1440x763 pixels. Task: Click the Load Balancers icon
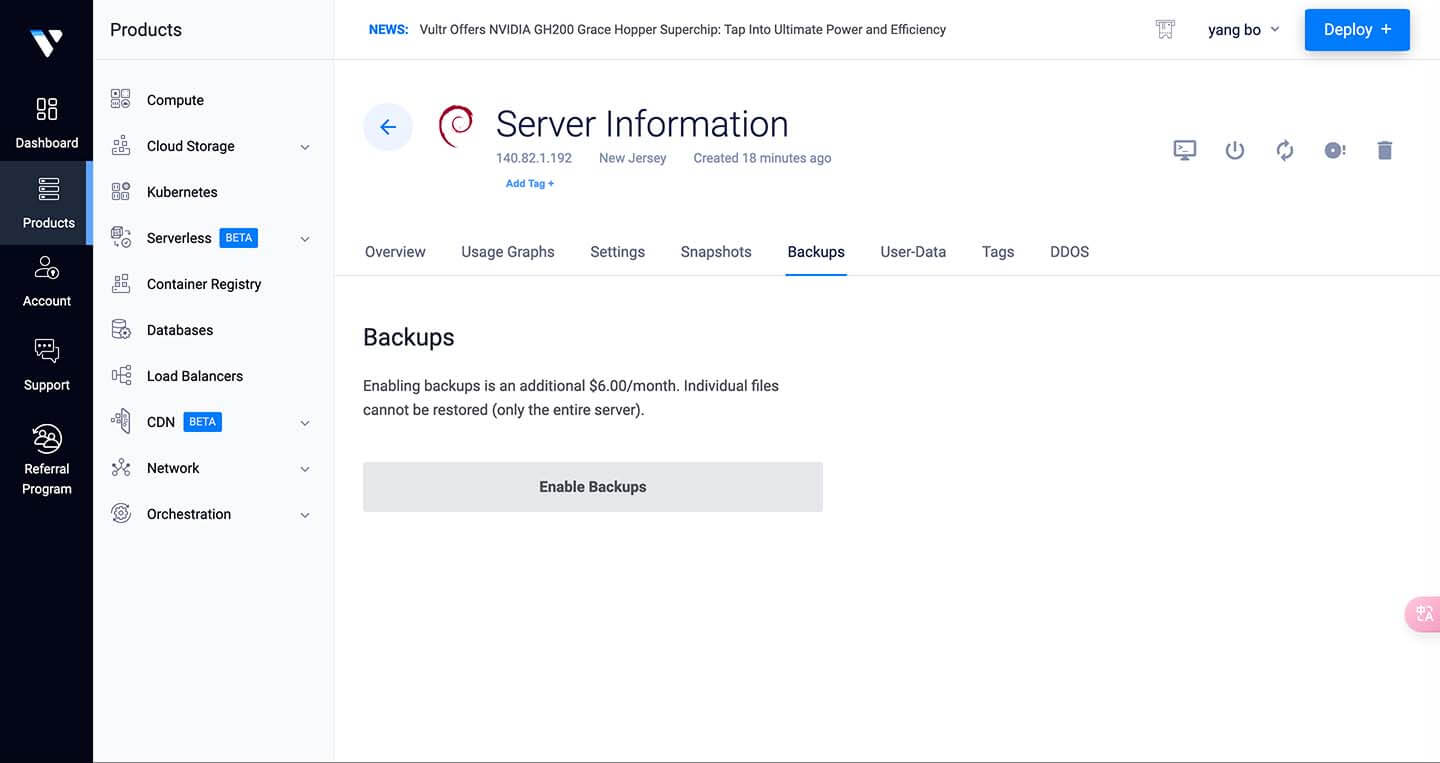121,375
